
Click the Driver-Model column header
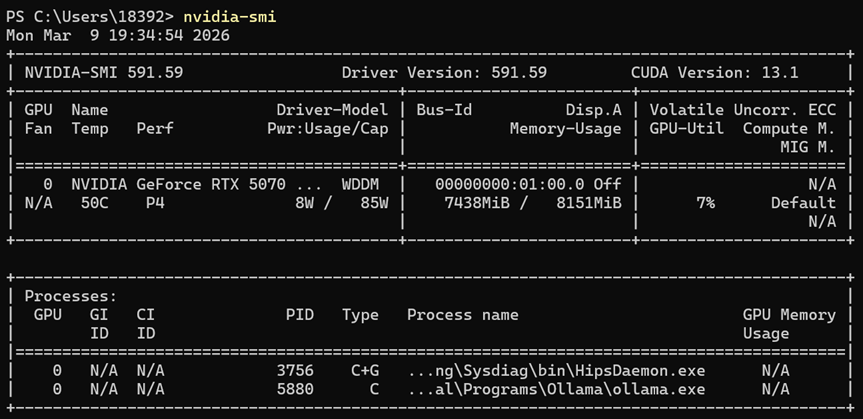[332, 110]
